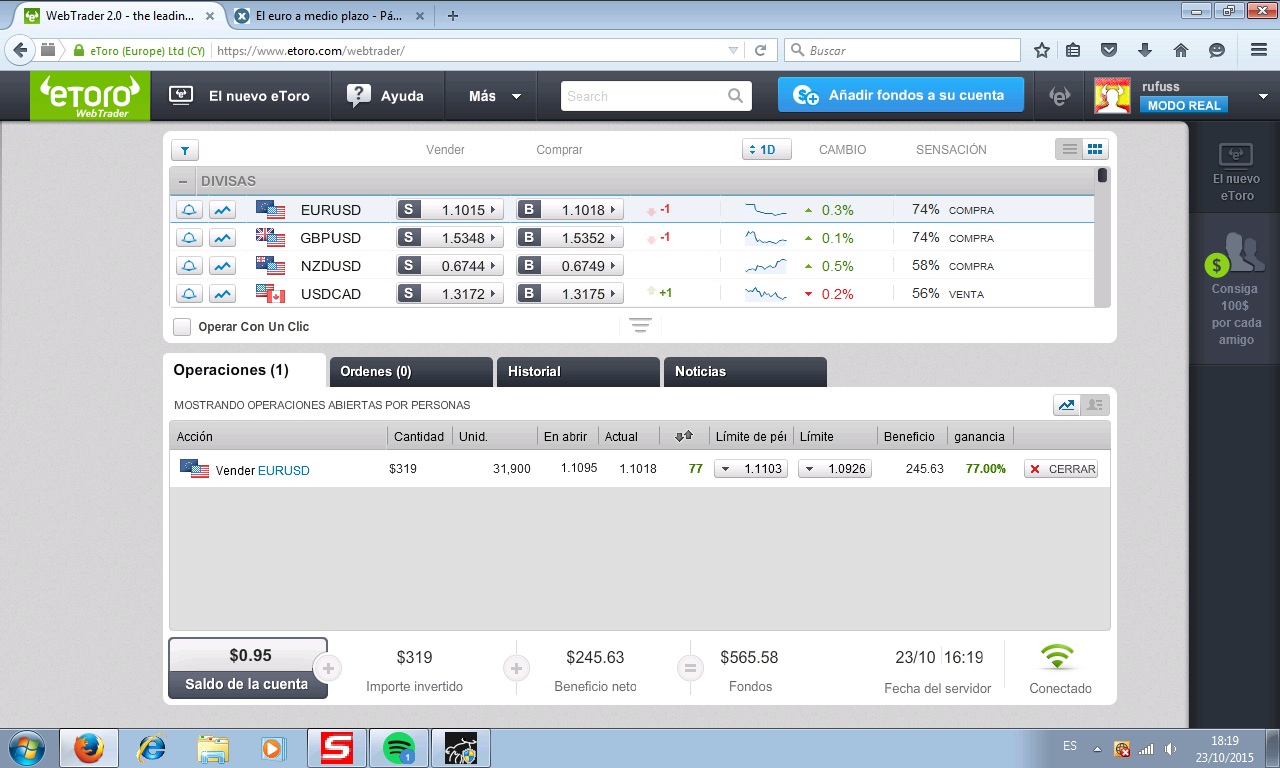This screenshot has width=1280, height=768.
Task: Click the magnifier icon in Search box
Action: pyautogui.click(x=735, y=96)
